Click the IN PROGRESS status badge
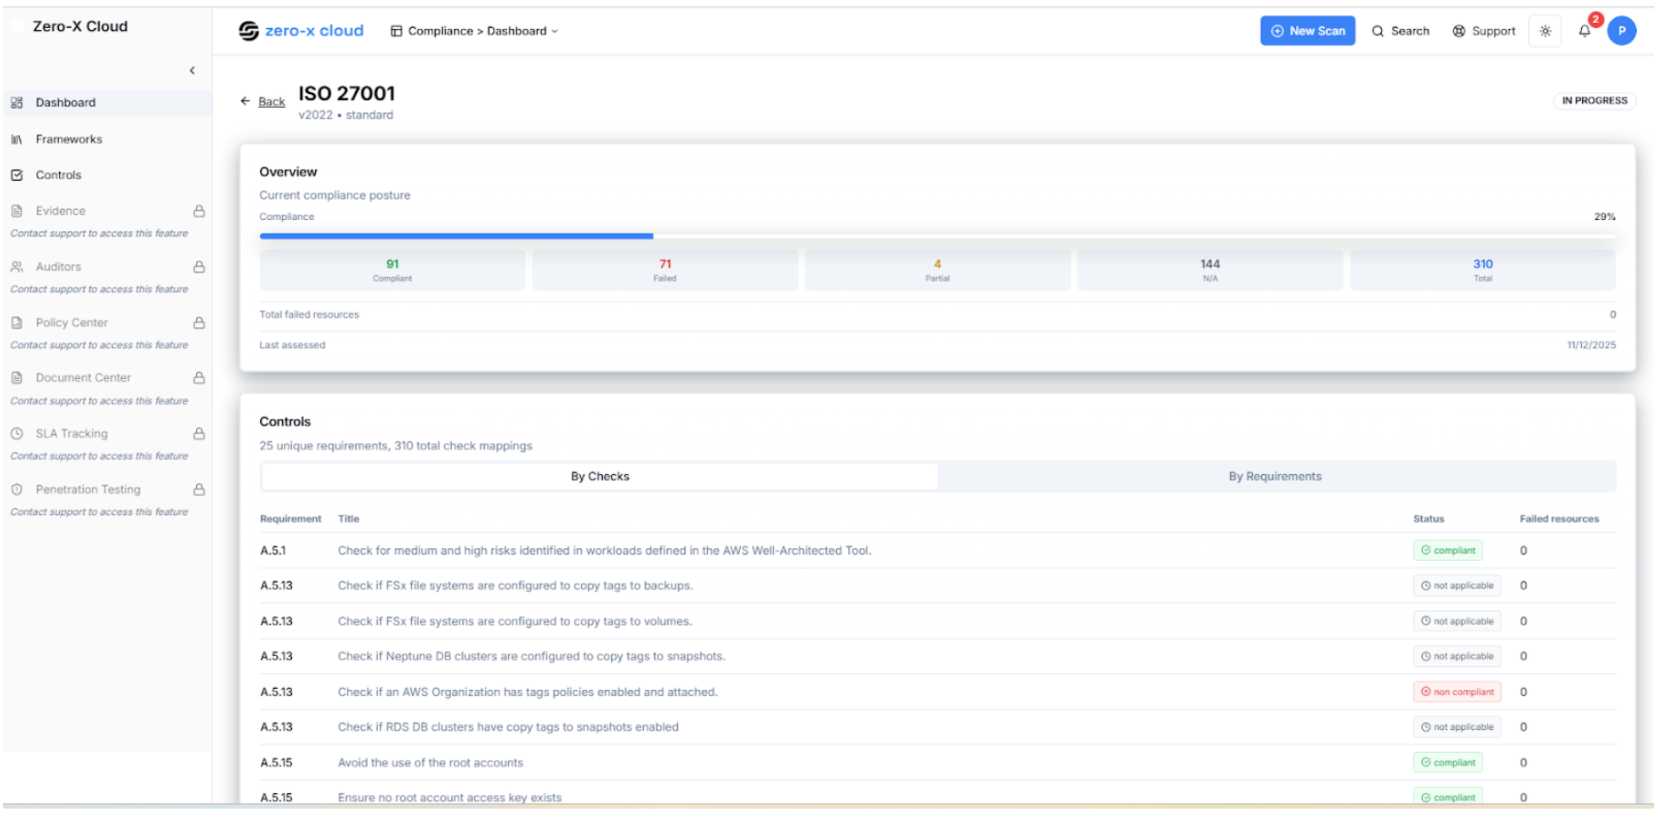This screenshot has height=820, width=1662. [1594, 101]
